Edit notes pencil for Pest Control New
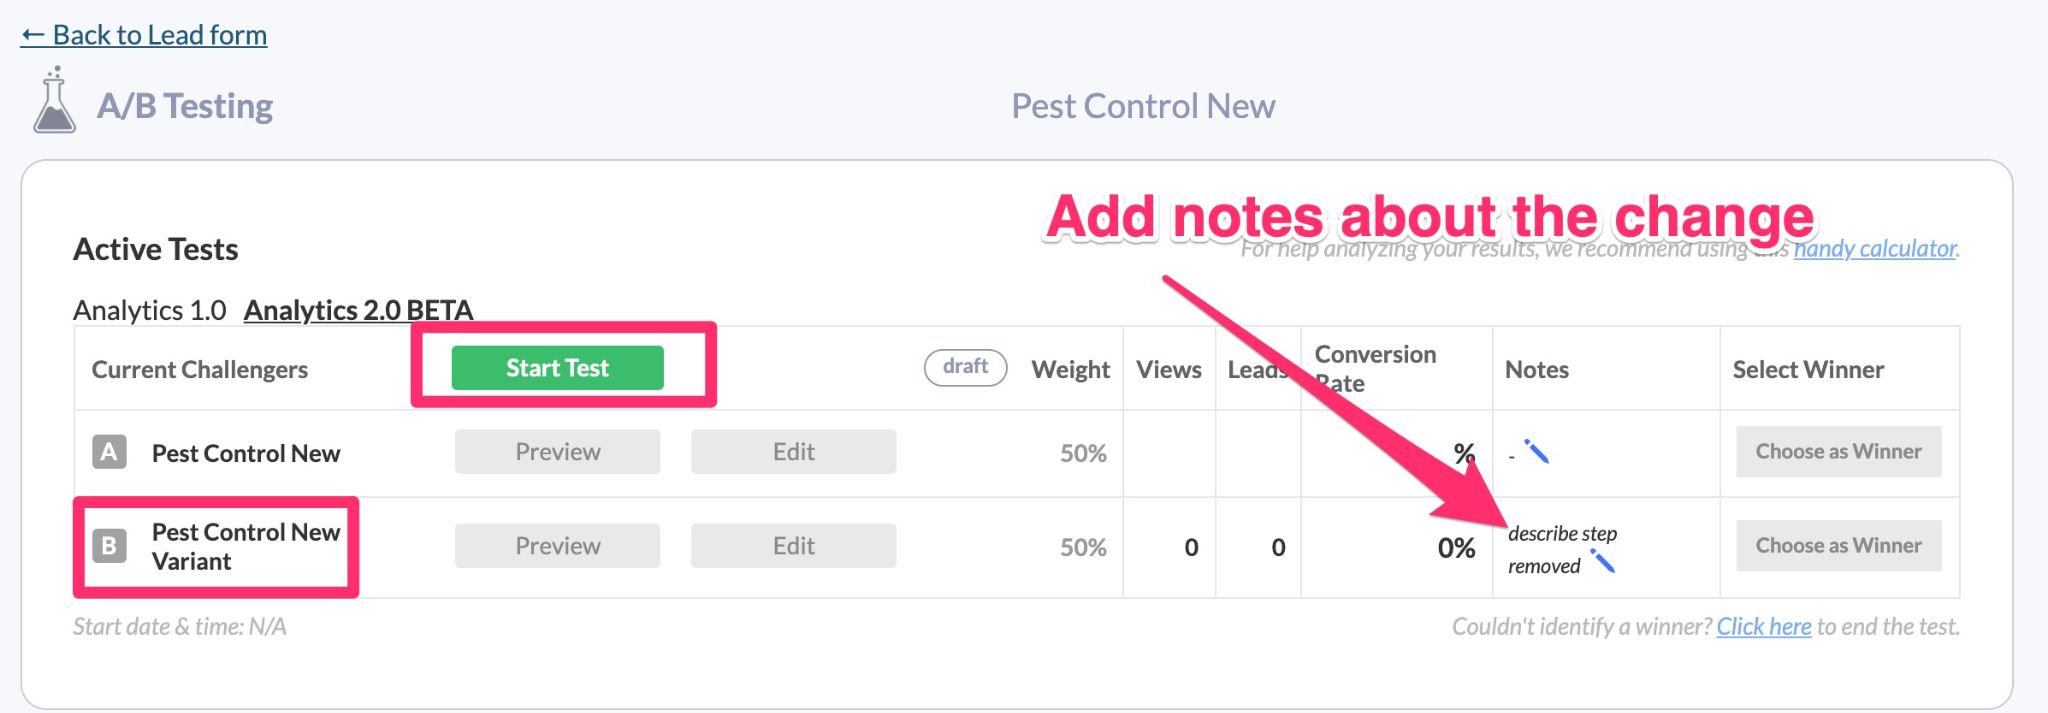 pyautogui.click(x=1537, y=452)
